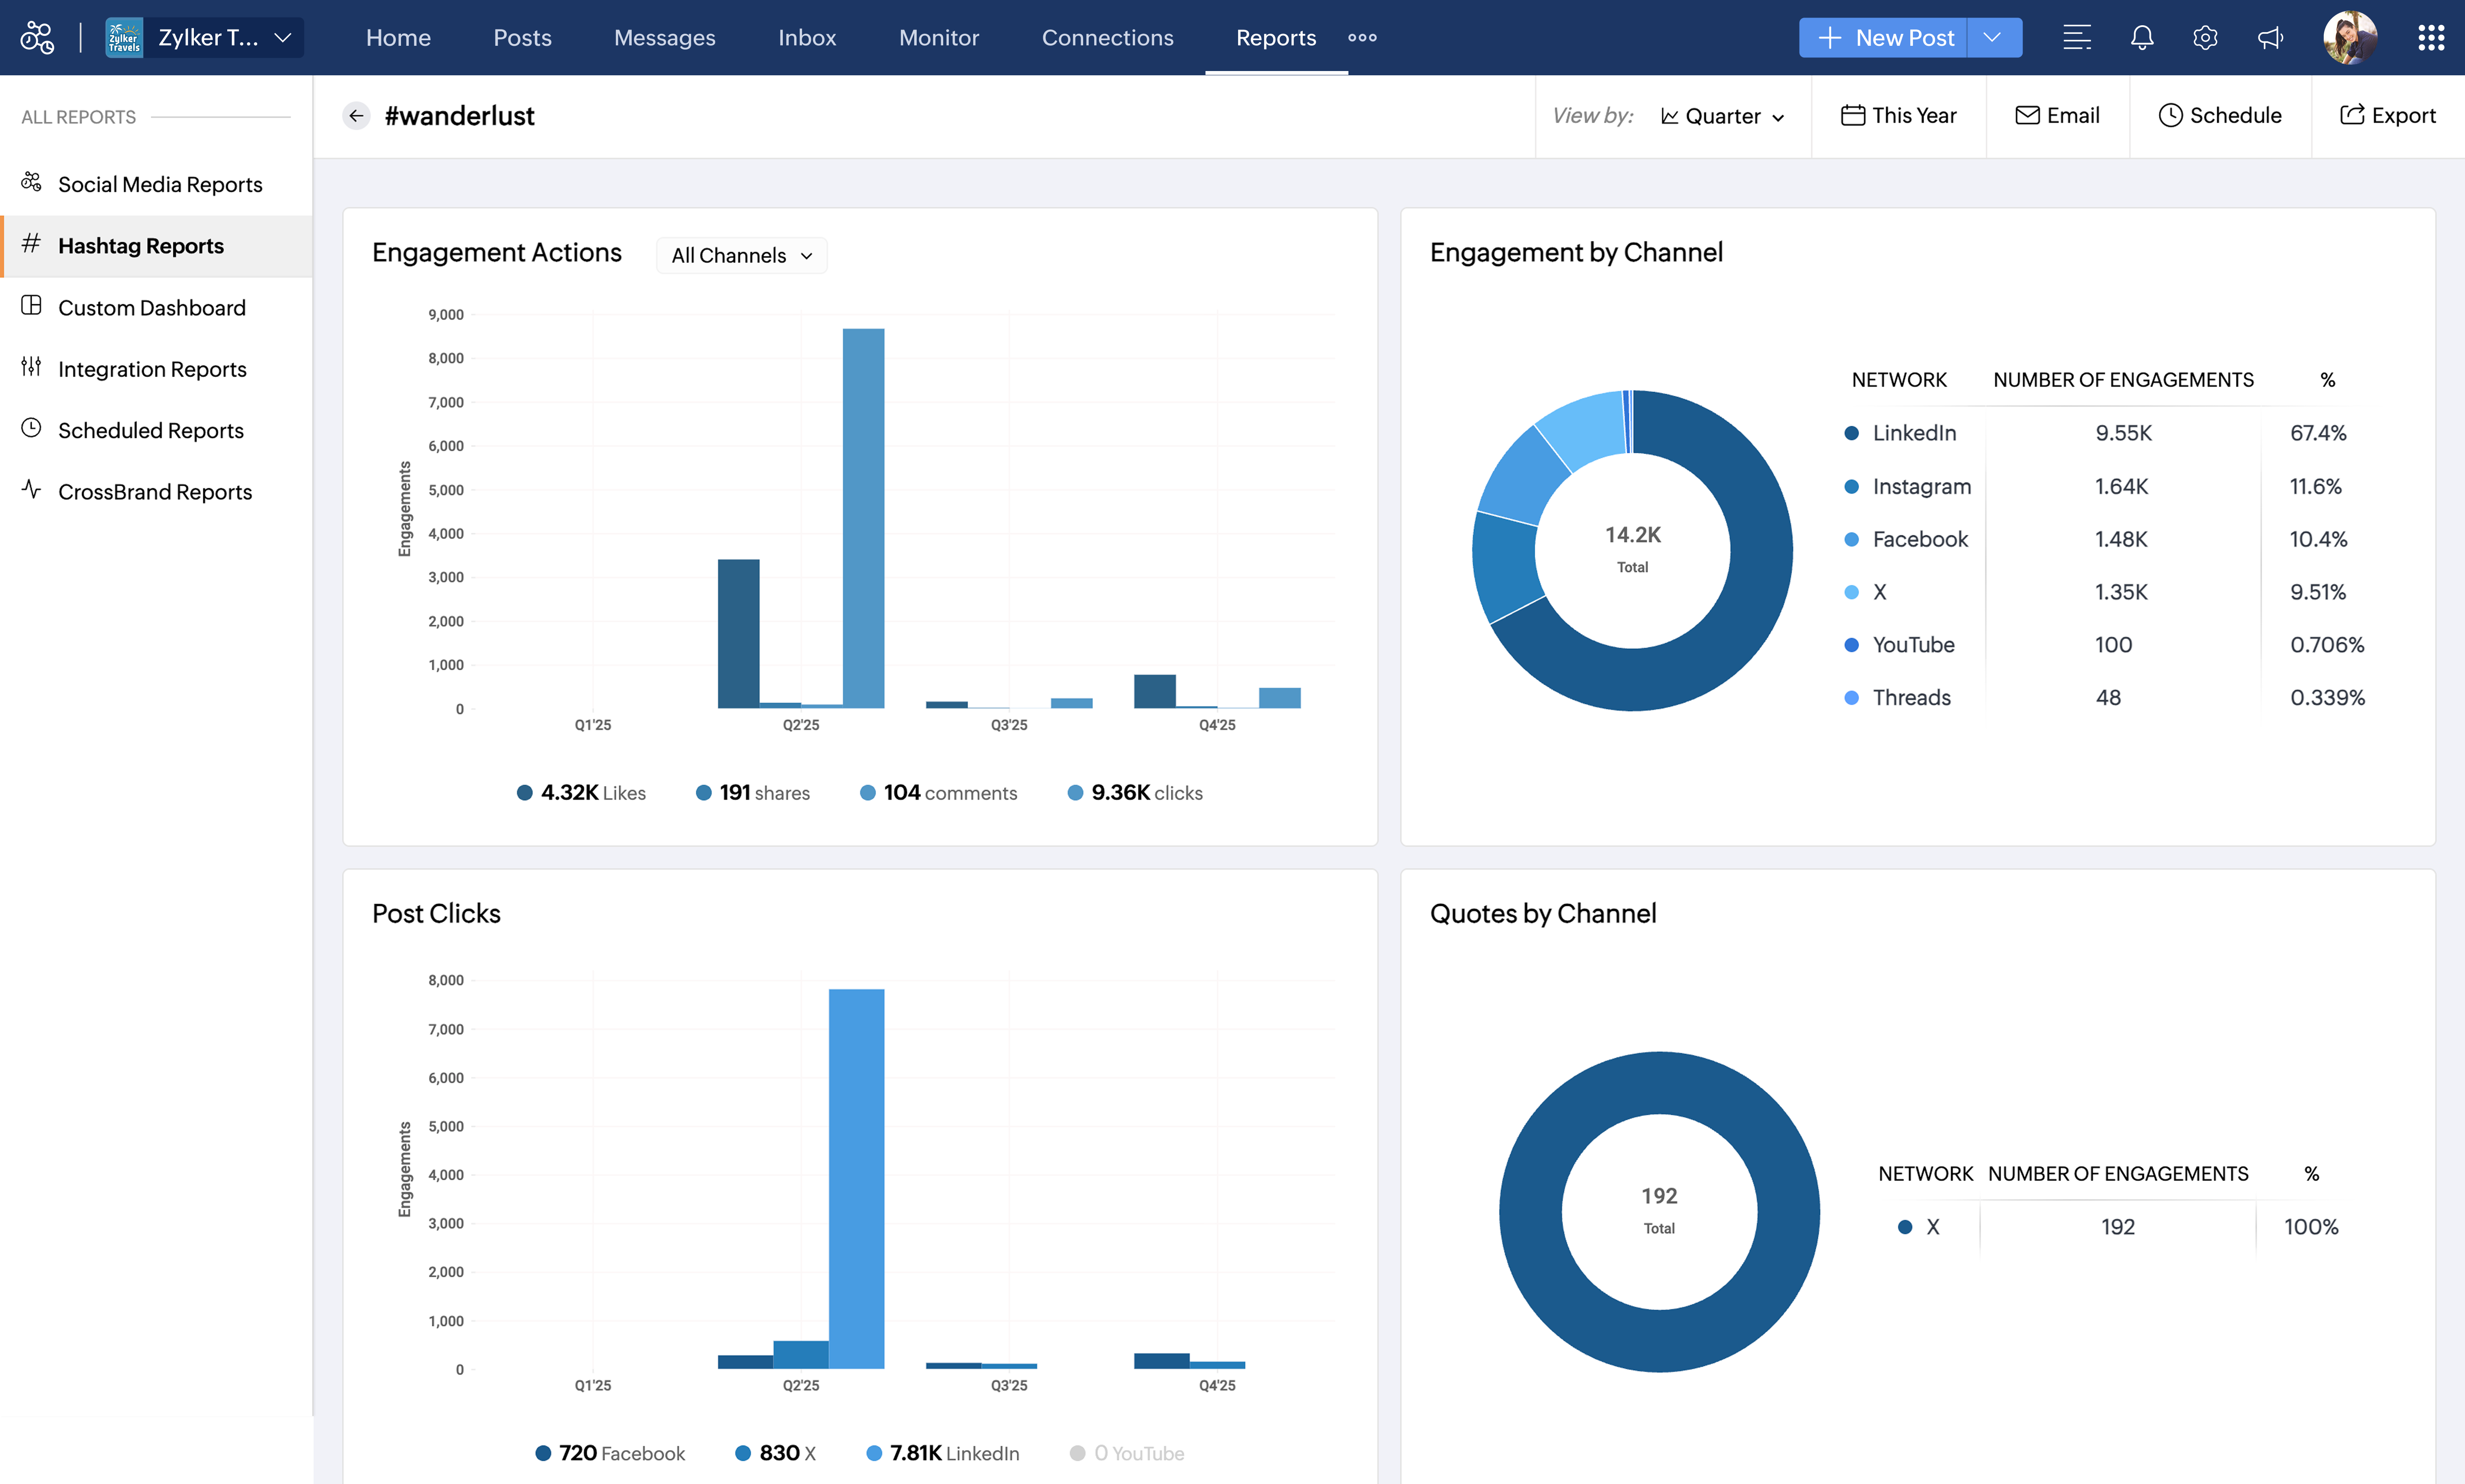Click the back arrow beside #wanderlust
This screenshot has height=1484, width=2465.
pos(356,116)
